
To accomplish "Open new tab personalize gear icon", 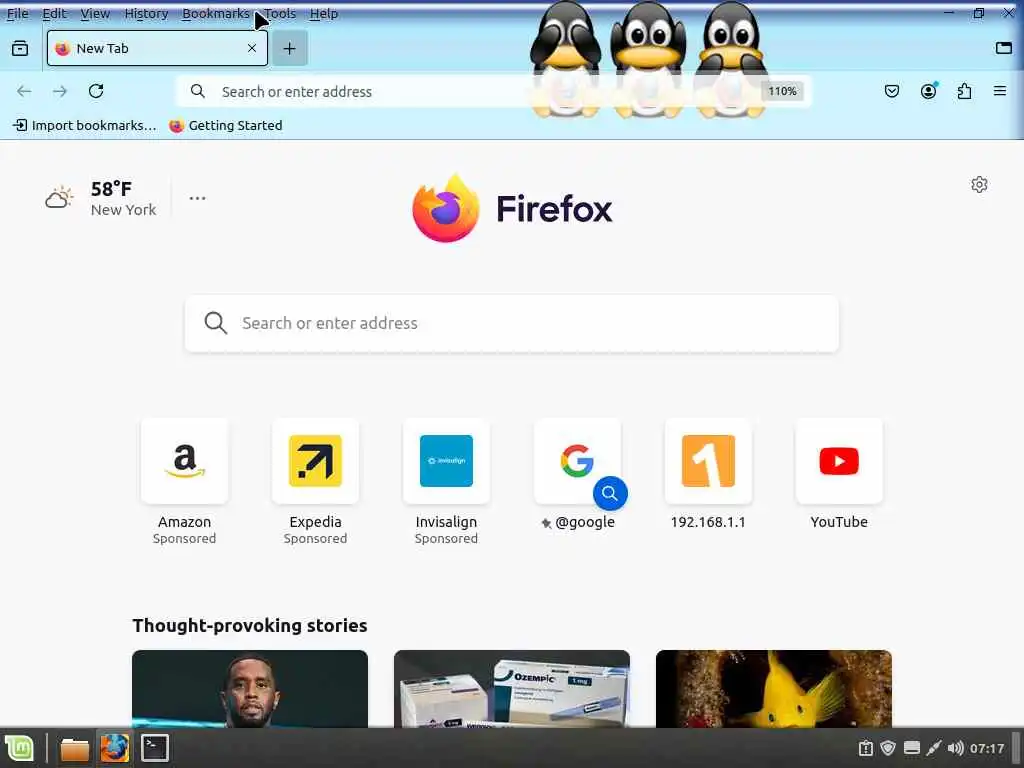I will tap(979, 185).
